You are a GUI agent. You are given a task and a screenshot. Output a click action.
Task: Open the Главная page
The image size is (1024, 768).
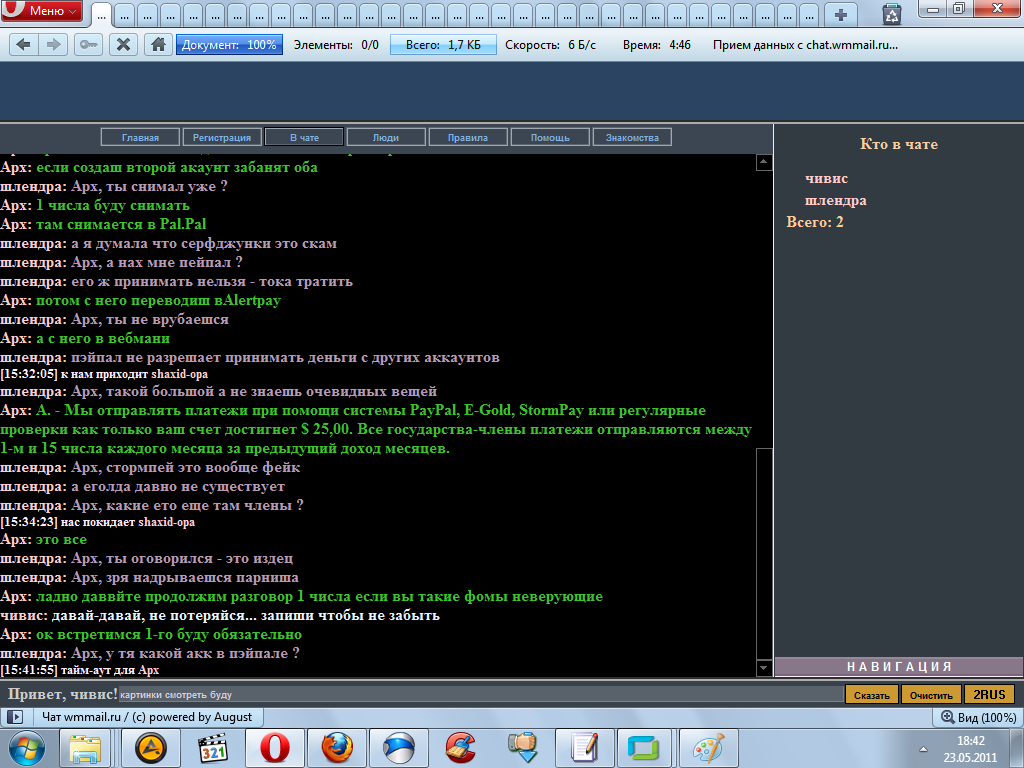140,137
